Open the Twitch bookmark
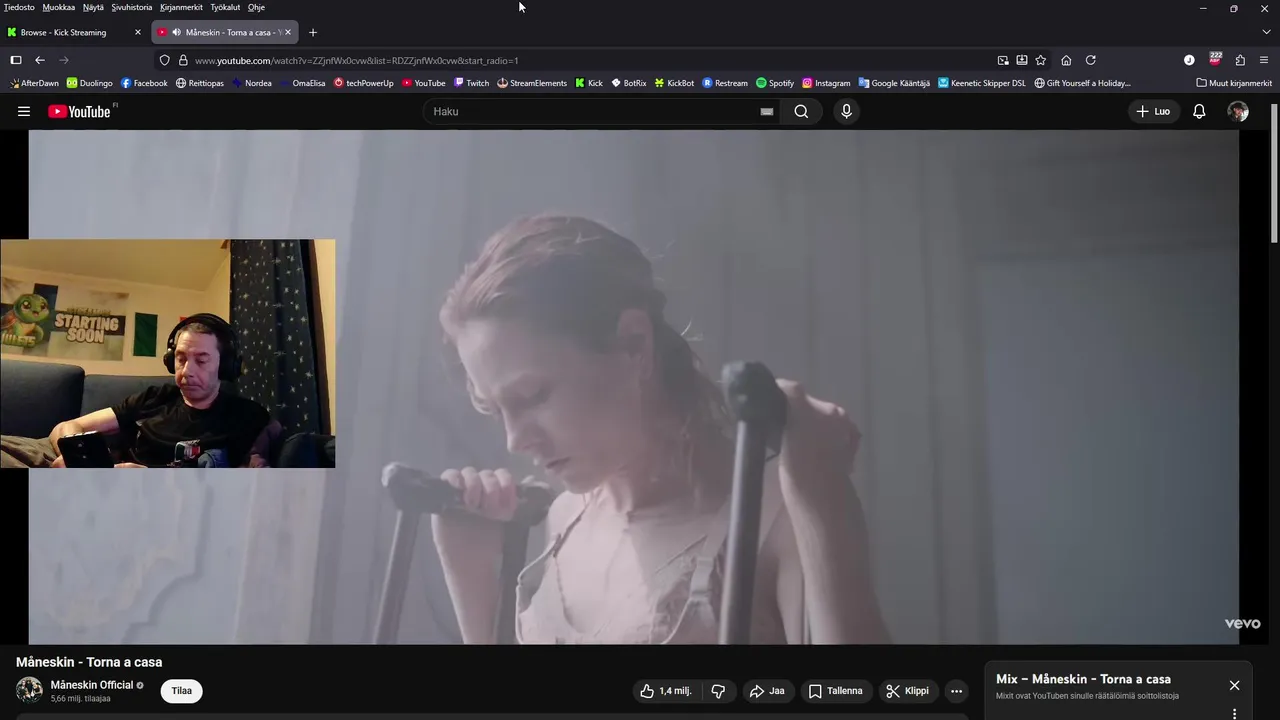This screenshot has width=1280, height=720. (472, 83)
